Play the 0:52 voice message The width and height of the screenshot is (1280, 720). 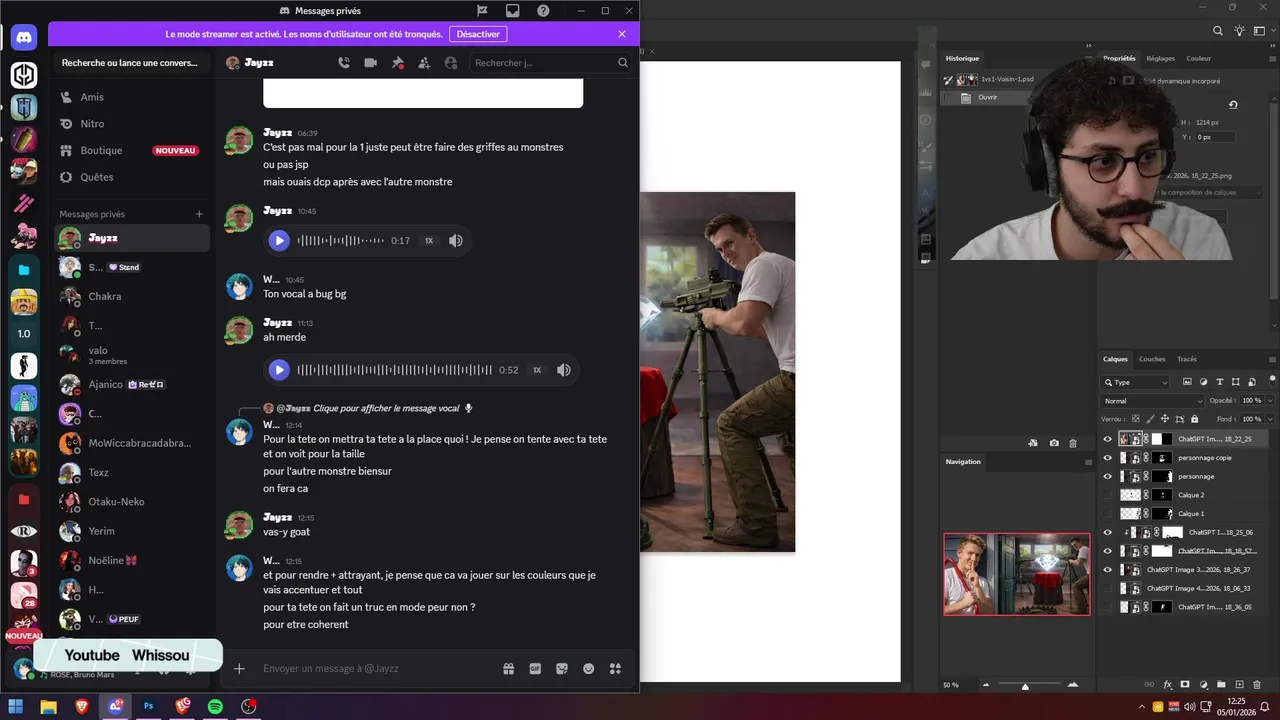coord(279,370)
